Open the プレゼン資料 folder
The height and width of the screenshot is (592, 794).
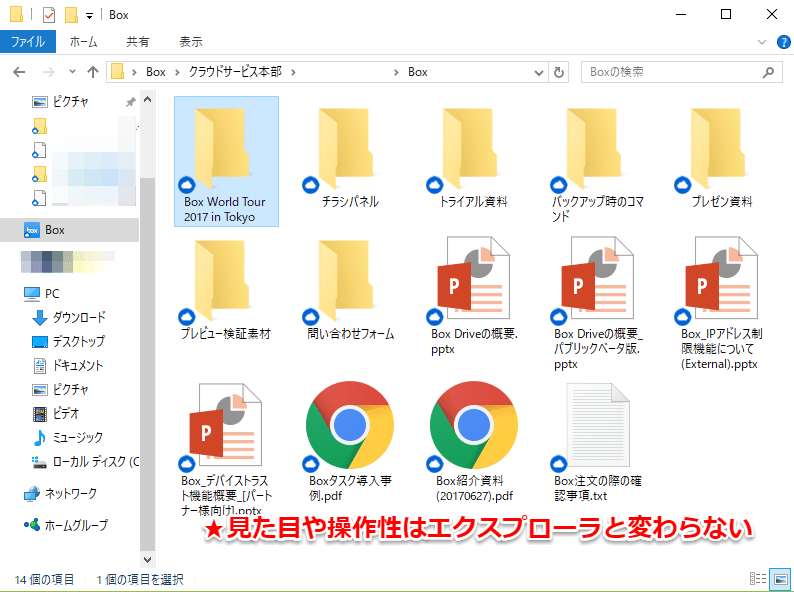coord(722,157)
